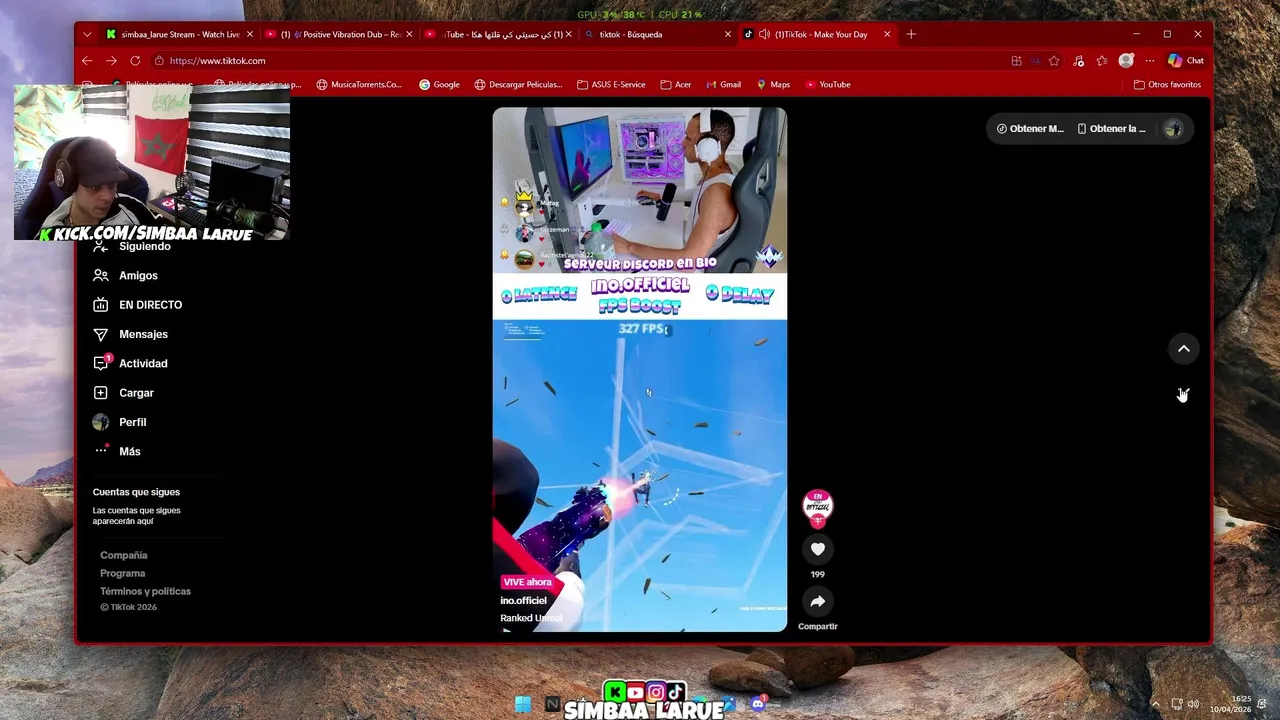
Task: Open the Compañía footer link
Action: pos(123,555)
